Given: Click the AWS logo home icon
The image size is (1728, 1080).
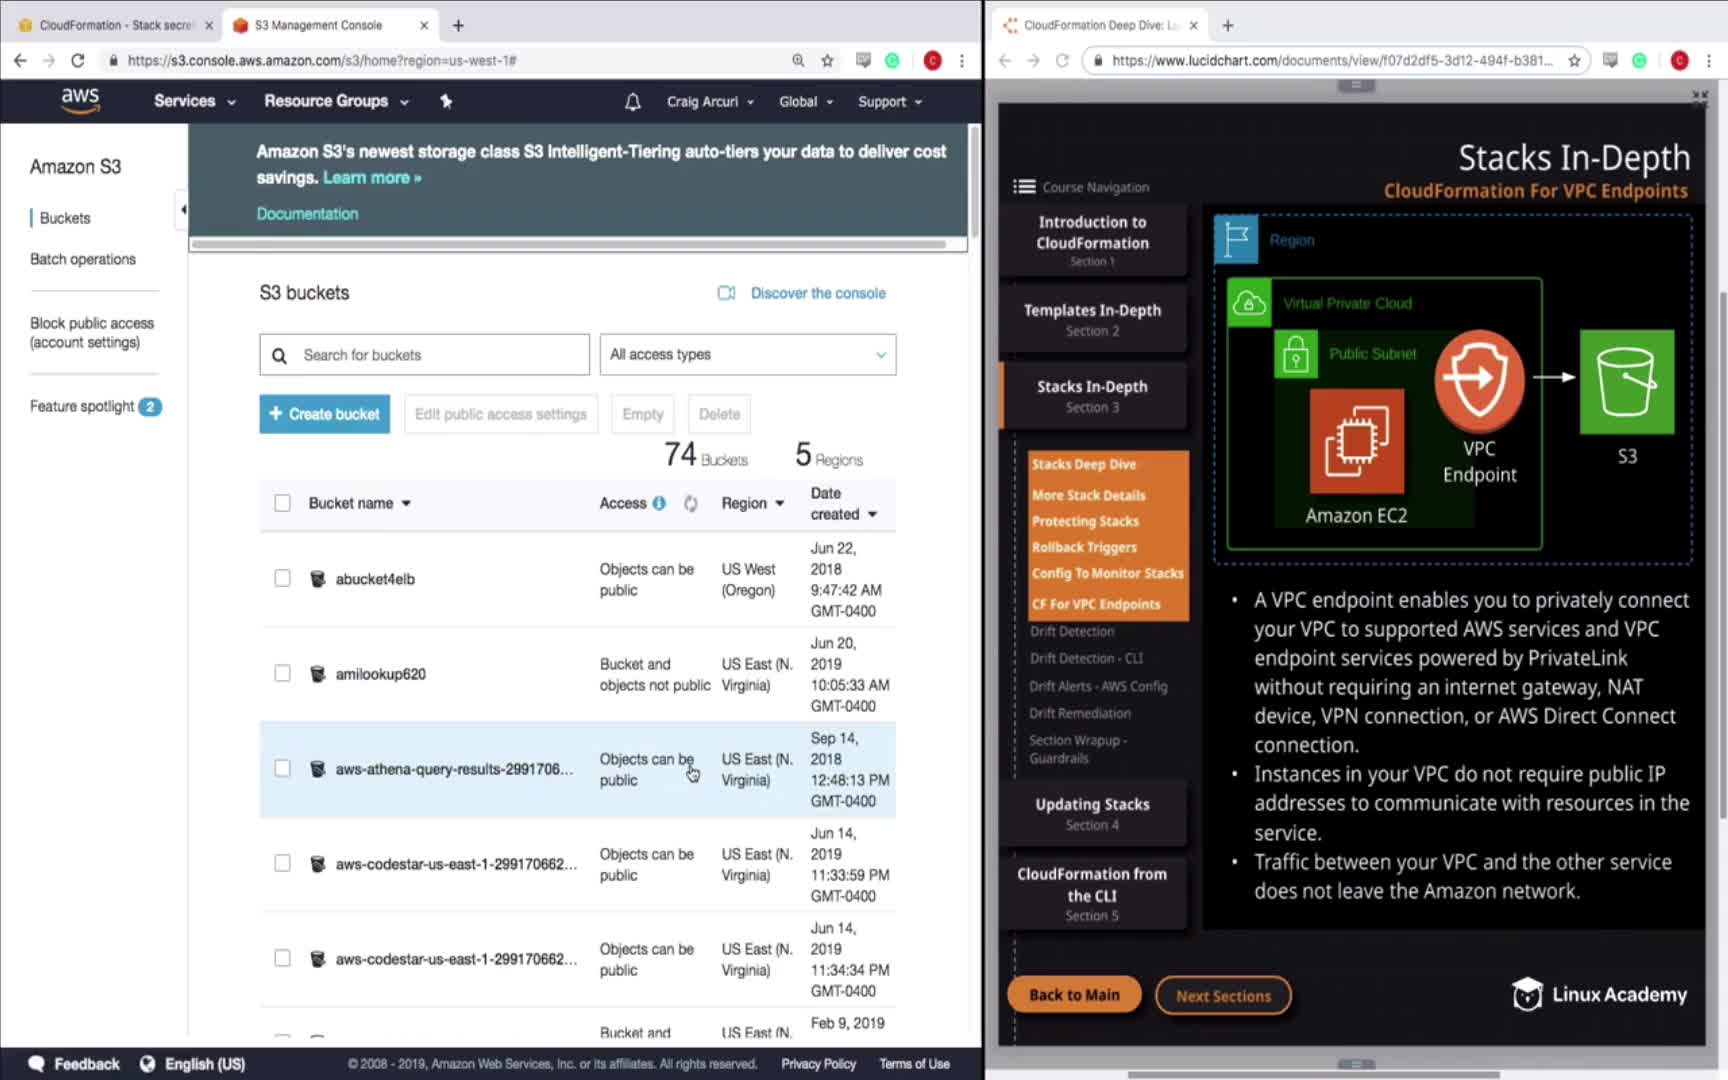Looking at the screenshot, I should click(80, 100).
